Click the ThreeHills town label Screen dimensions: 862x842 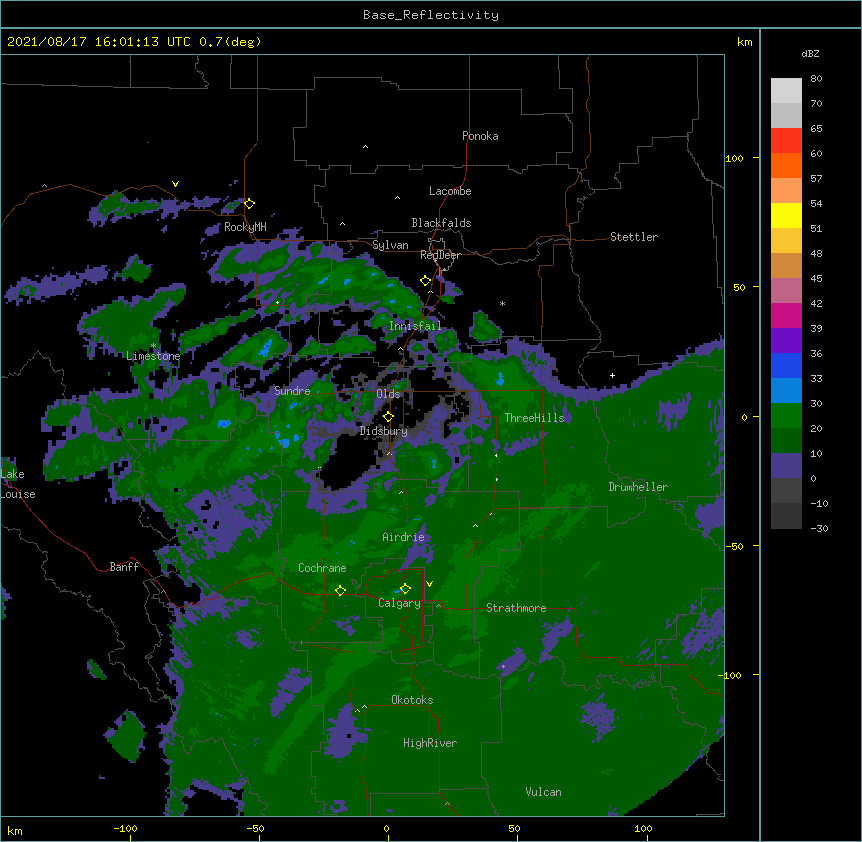pyautogui.click(x=534, y=418)
